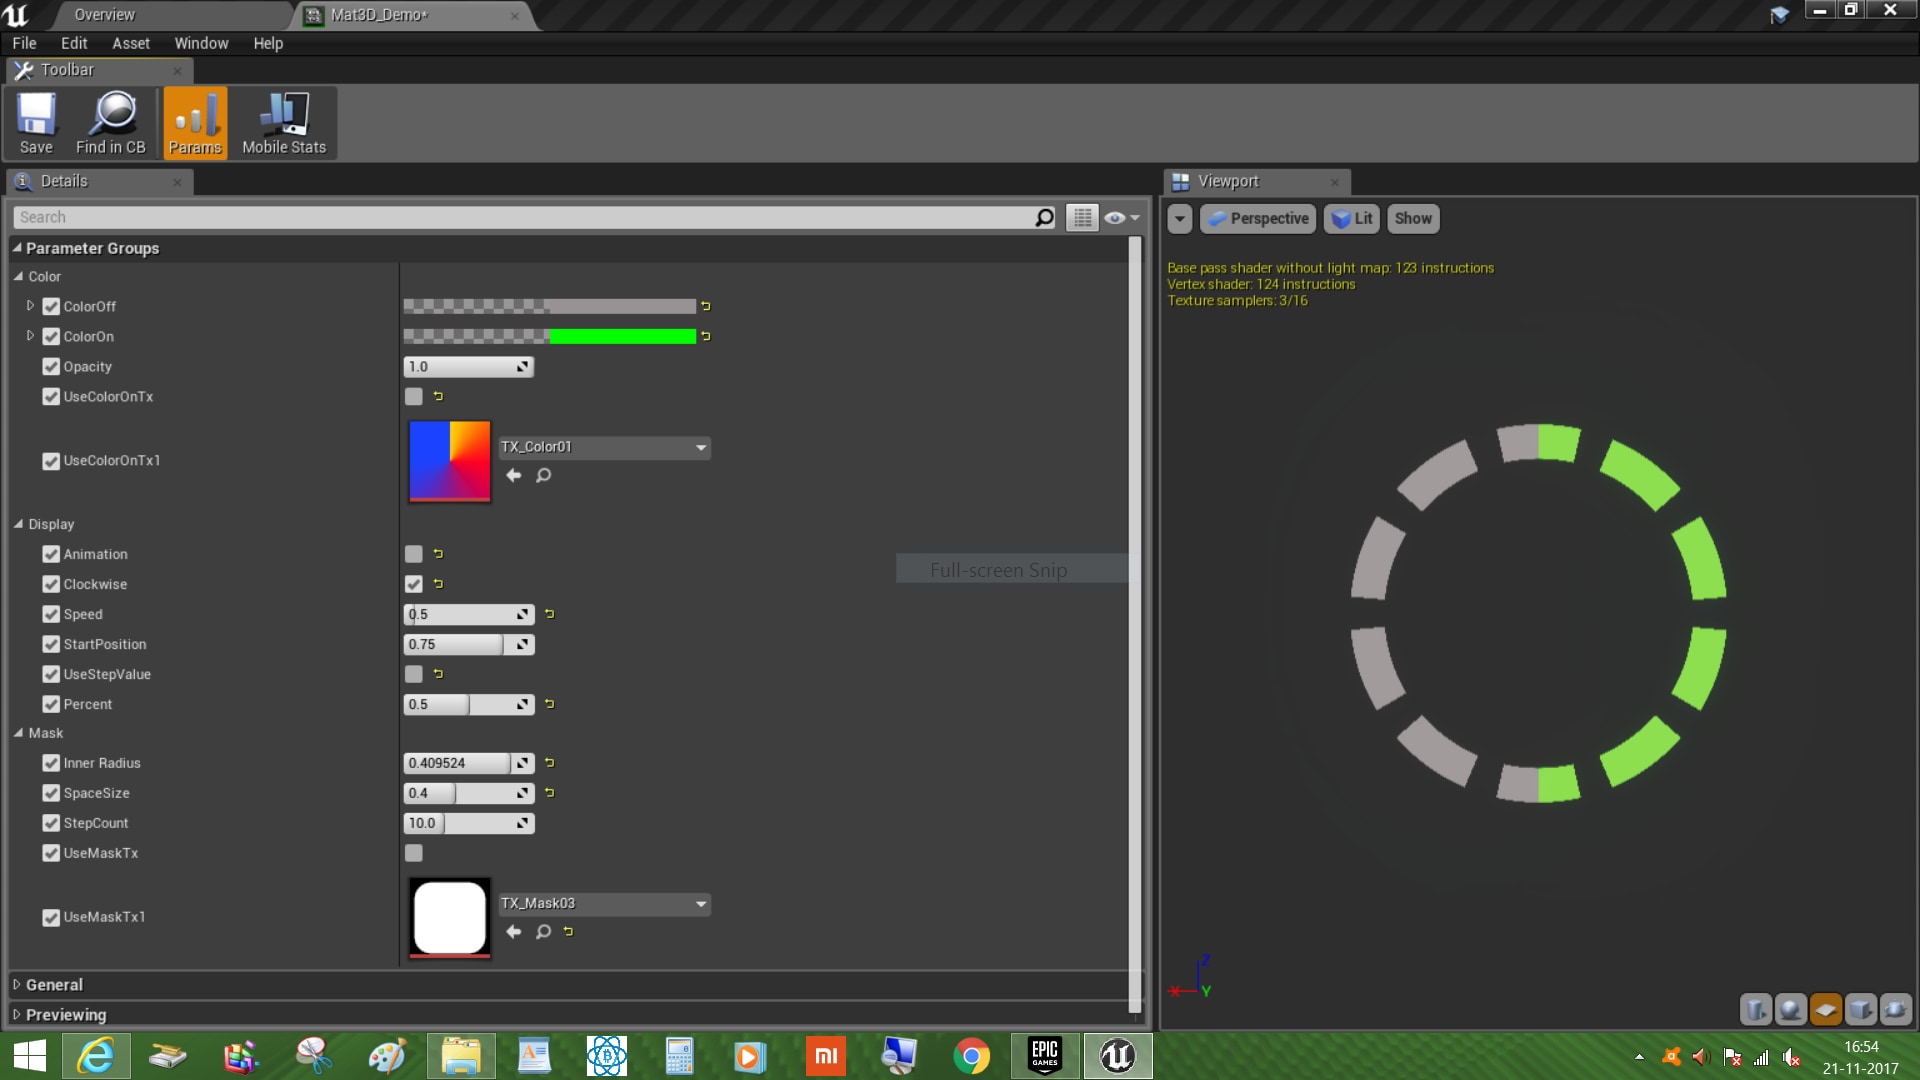Open Mobile Stats from the toolbar
Image resolution: width=1920 pixels, height=1080 pixels.
tap(284, 123)
